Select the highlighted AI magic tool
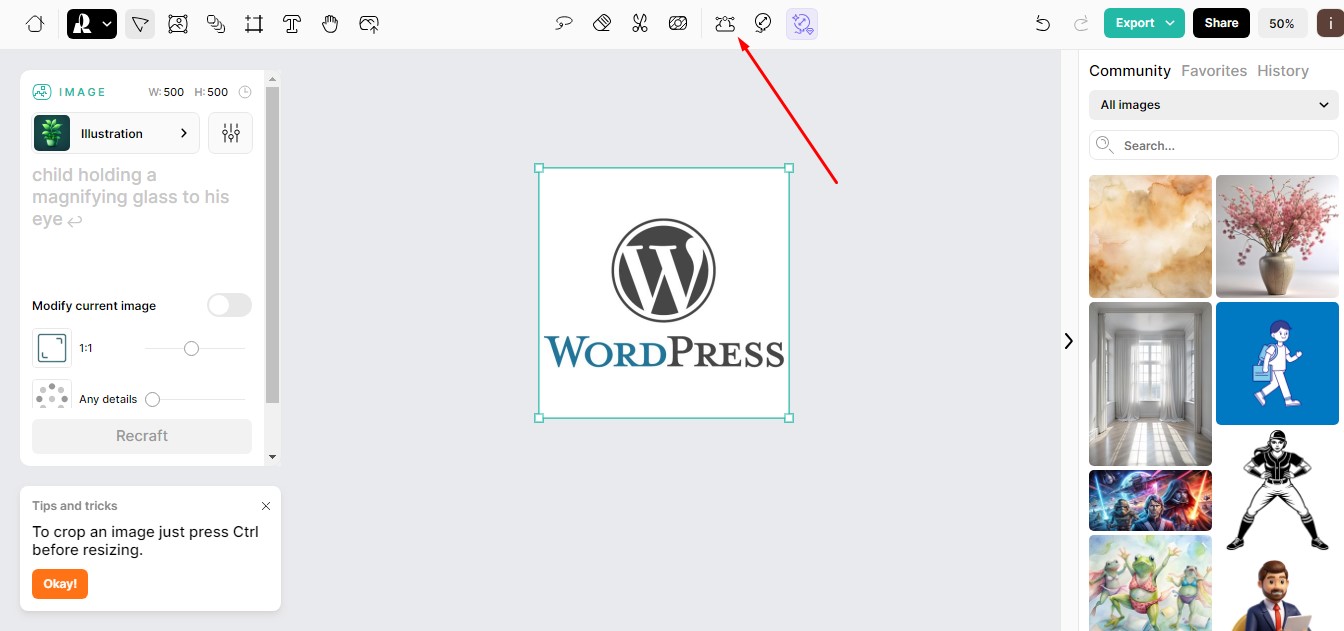The image size is (1344, 631). tap(801, 22)
